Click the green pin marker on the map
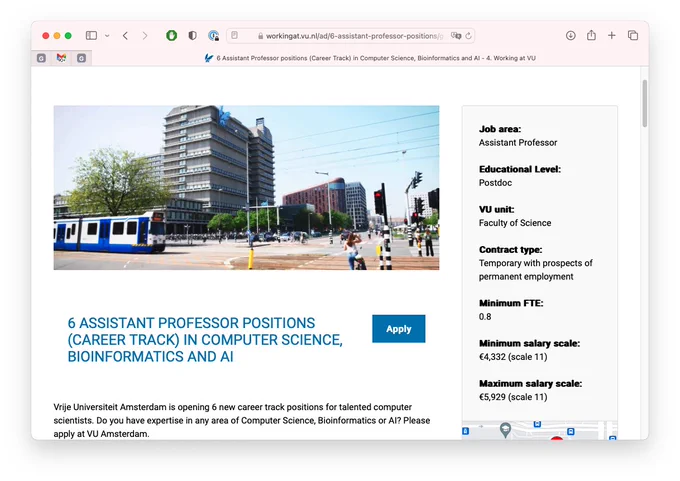This screenshot has width=680, height=481. tap(505, 430)
